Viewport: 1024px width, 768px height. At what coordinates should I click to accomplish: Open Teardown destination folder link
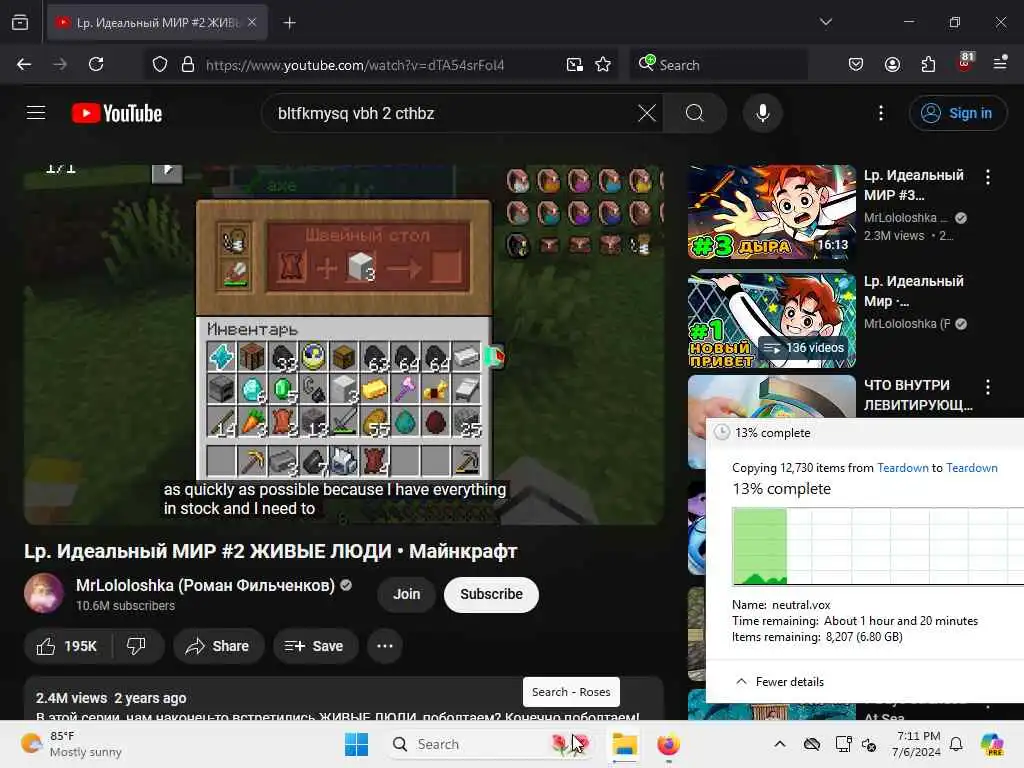(x=972, y=468)
